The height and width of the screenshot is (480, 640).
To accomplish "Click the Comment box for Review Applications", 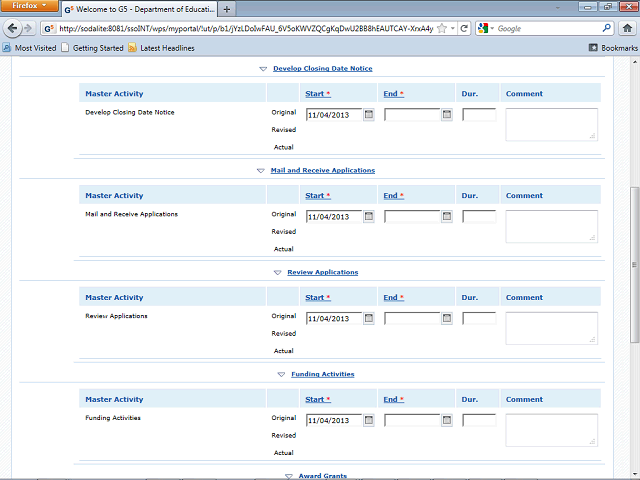I will point(552,328).
